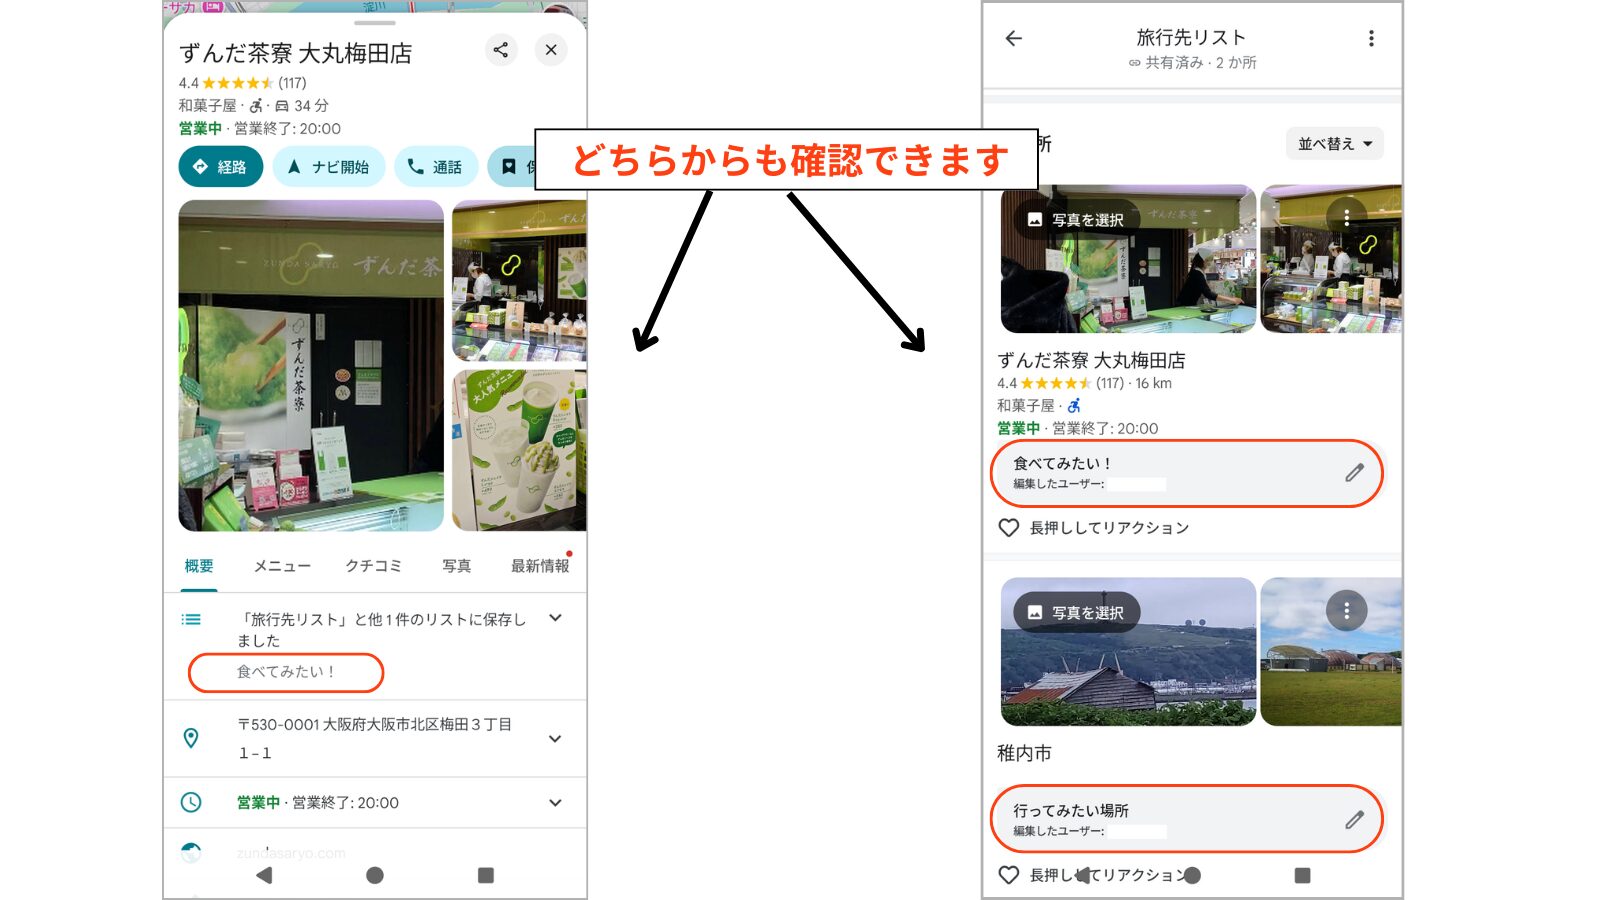This screenshot has height=900, width=1600.
Task: Tap the Android home button on right phone
Action: coord(1192,875)
